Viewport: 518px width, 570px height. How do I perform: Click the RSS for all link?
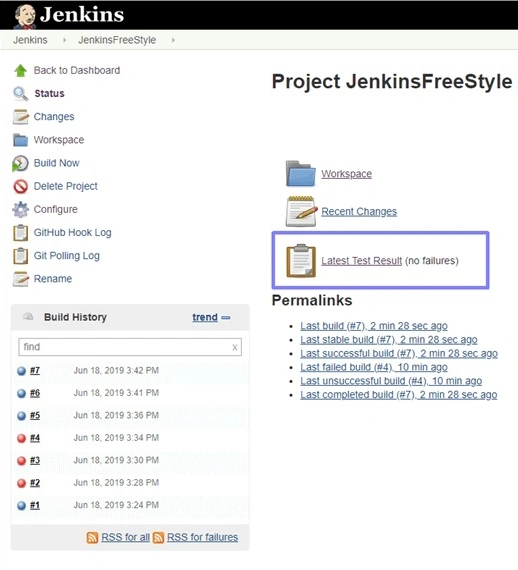125,537
